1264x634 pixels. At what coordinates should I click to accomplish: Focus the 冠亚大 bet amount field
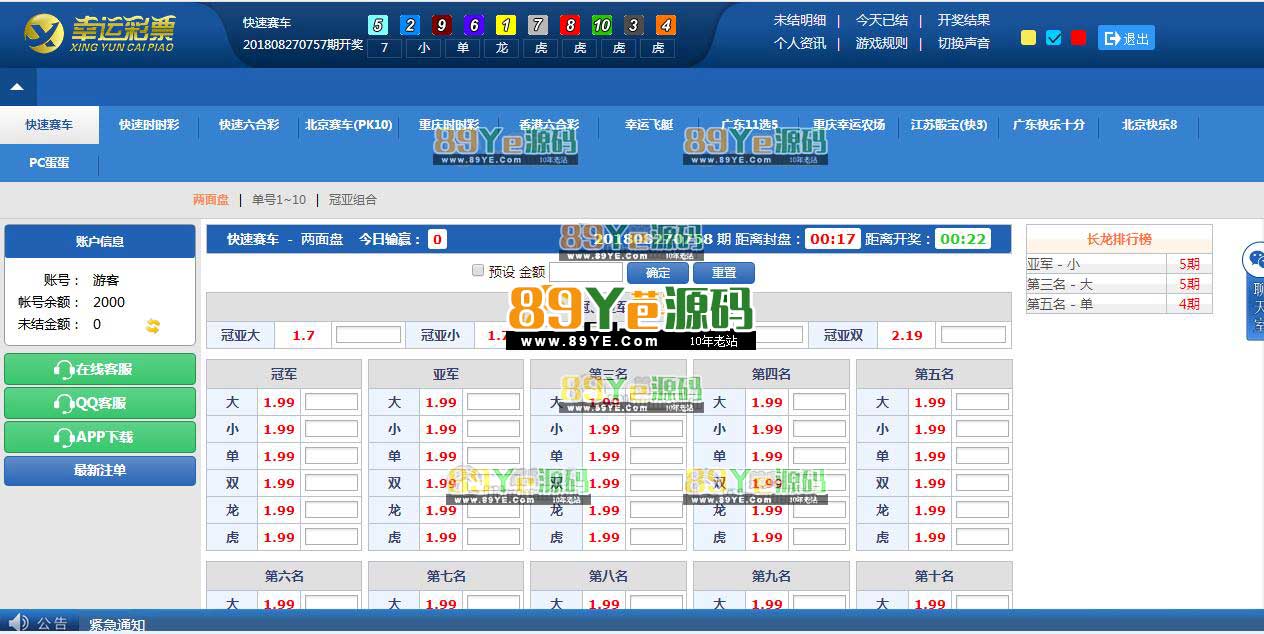click(368, 335)
